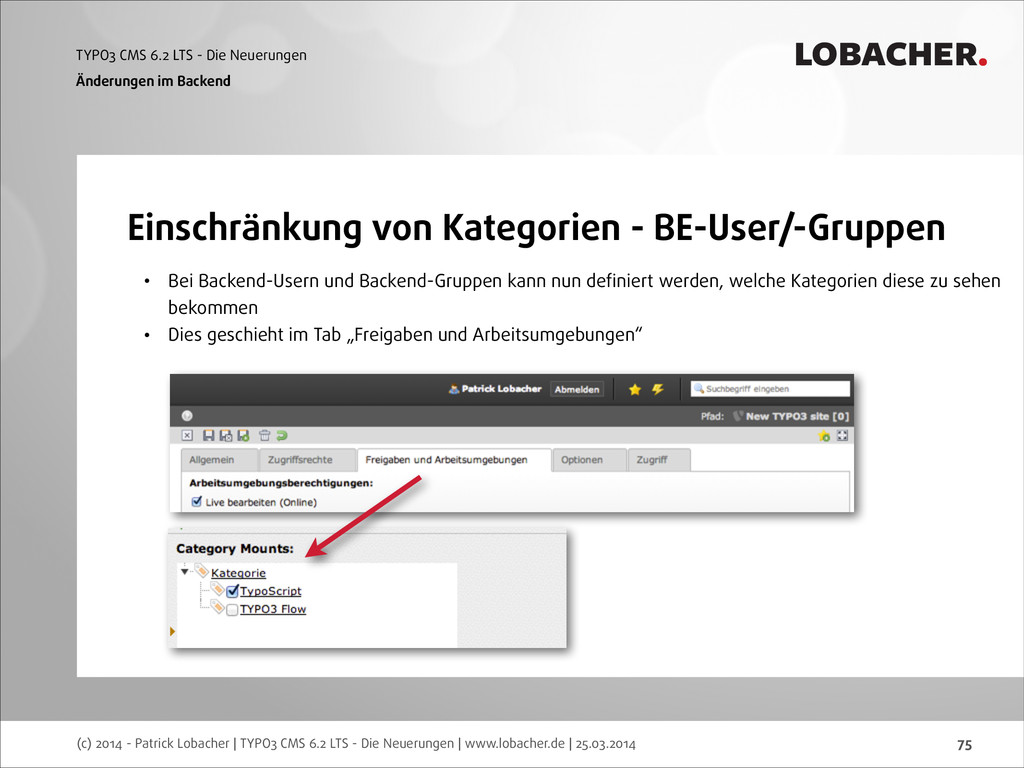This screenshot has height=768, width=1024.
Task: Click the footer copyright text with www.lobacher.de
Action: [356, 743]
